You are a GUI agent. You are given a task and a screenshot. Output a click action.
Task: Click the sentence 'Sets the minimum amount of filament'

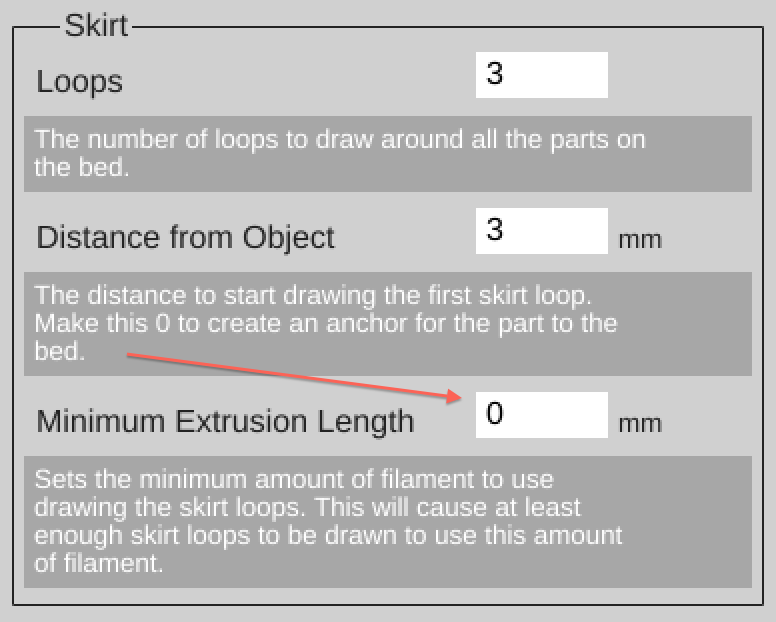[294, 480]
